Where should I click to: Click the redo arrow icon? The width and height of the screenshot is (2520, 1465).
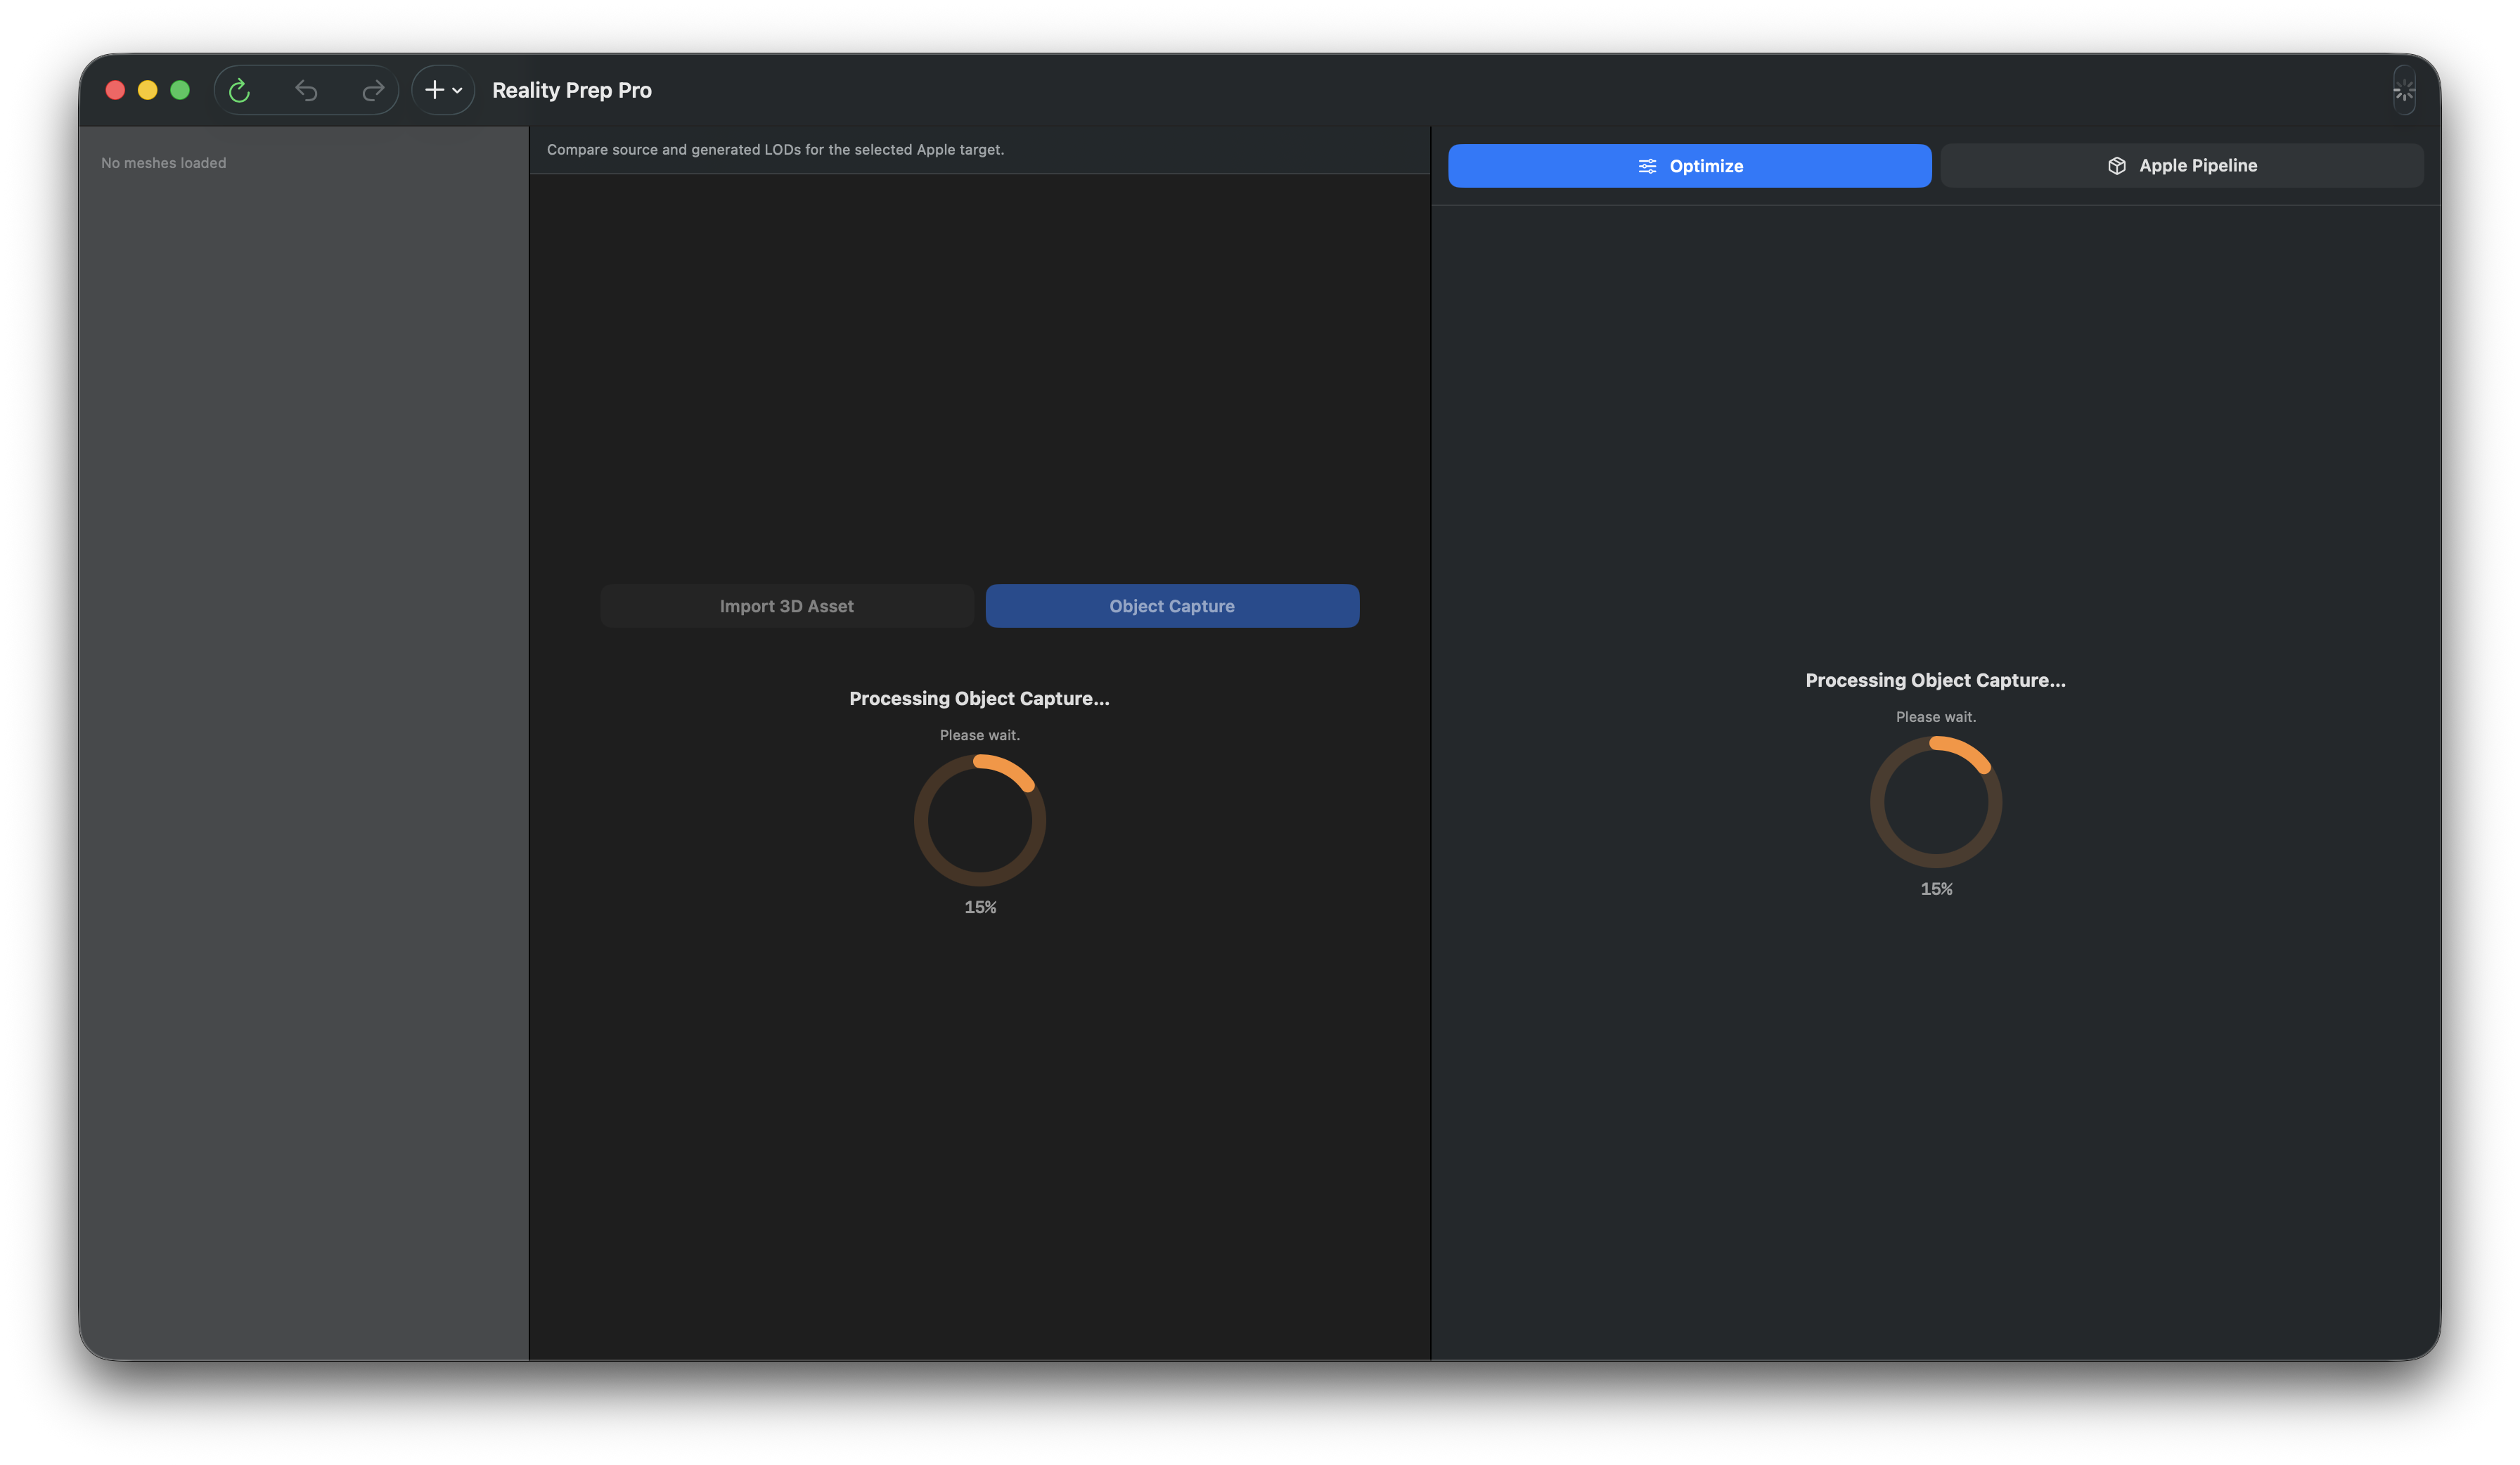point(372,90)
